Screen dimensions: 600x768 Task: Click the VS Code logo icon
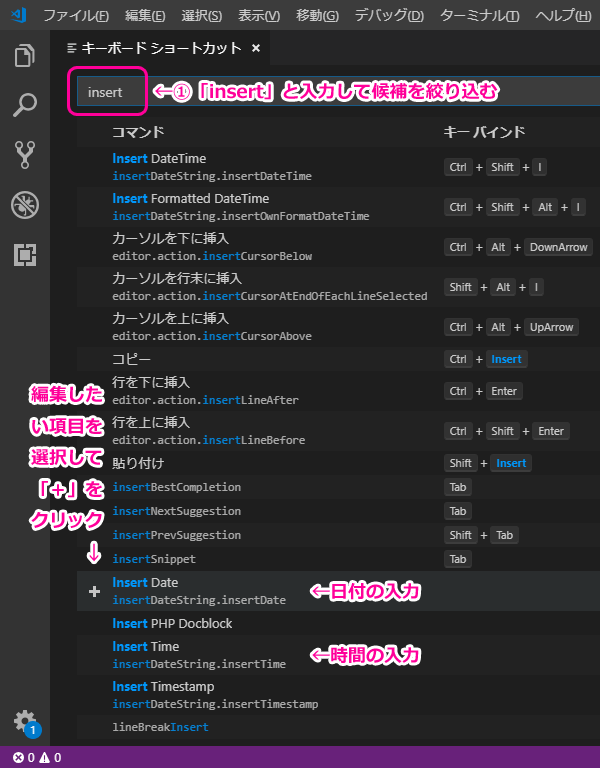click(19, 15)
